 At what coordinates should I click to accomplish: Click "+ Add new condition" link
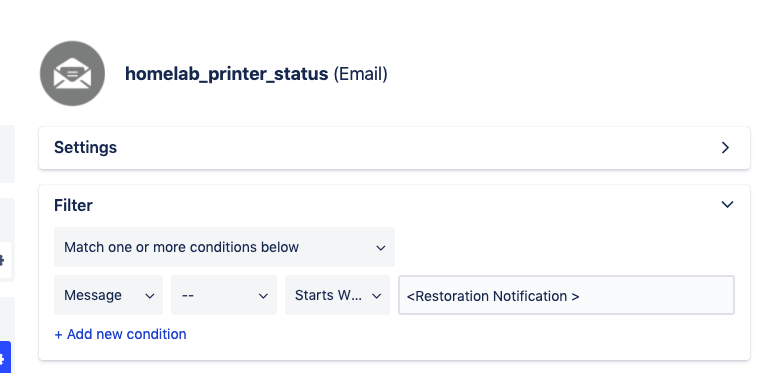[x=121, y=334]
